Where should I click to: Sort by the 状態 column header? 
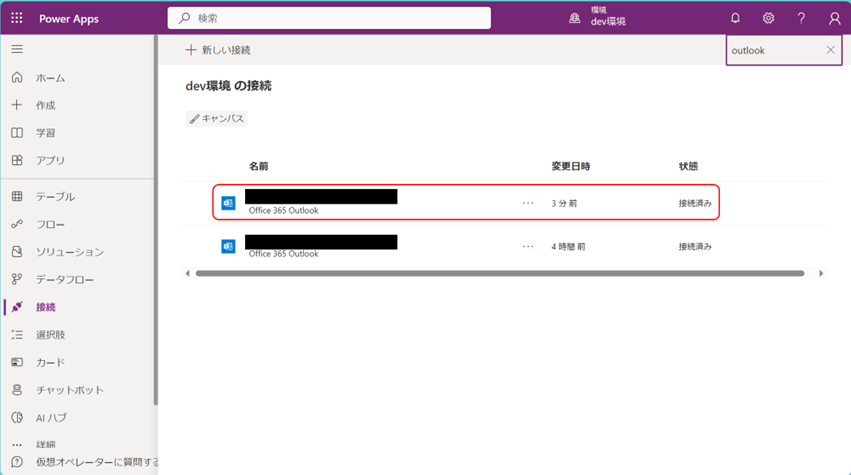pos(688,166)
